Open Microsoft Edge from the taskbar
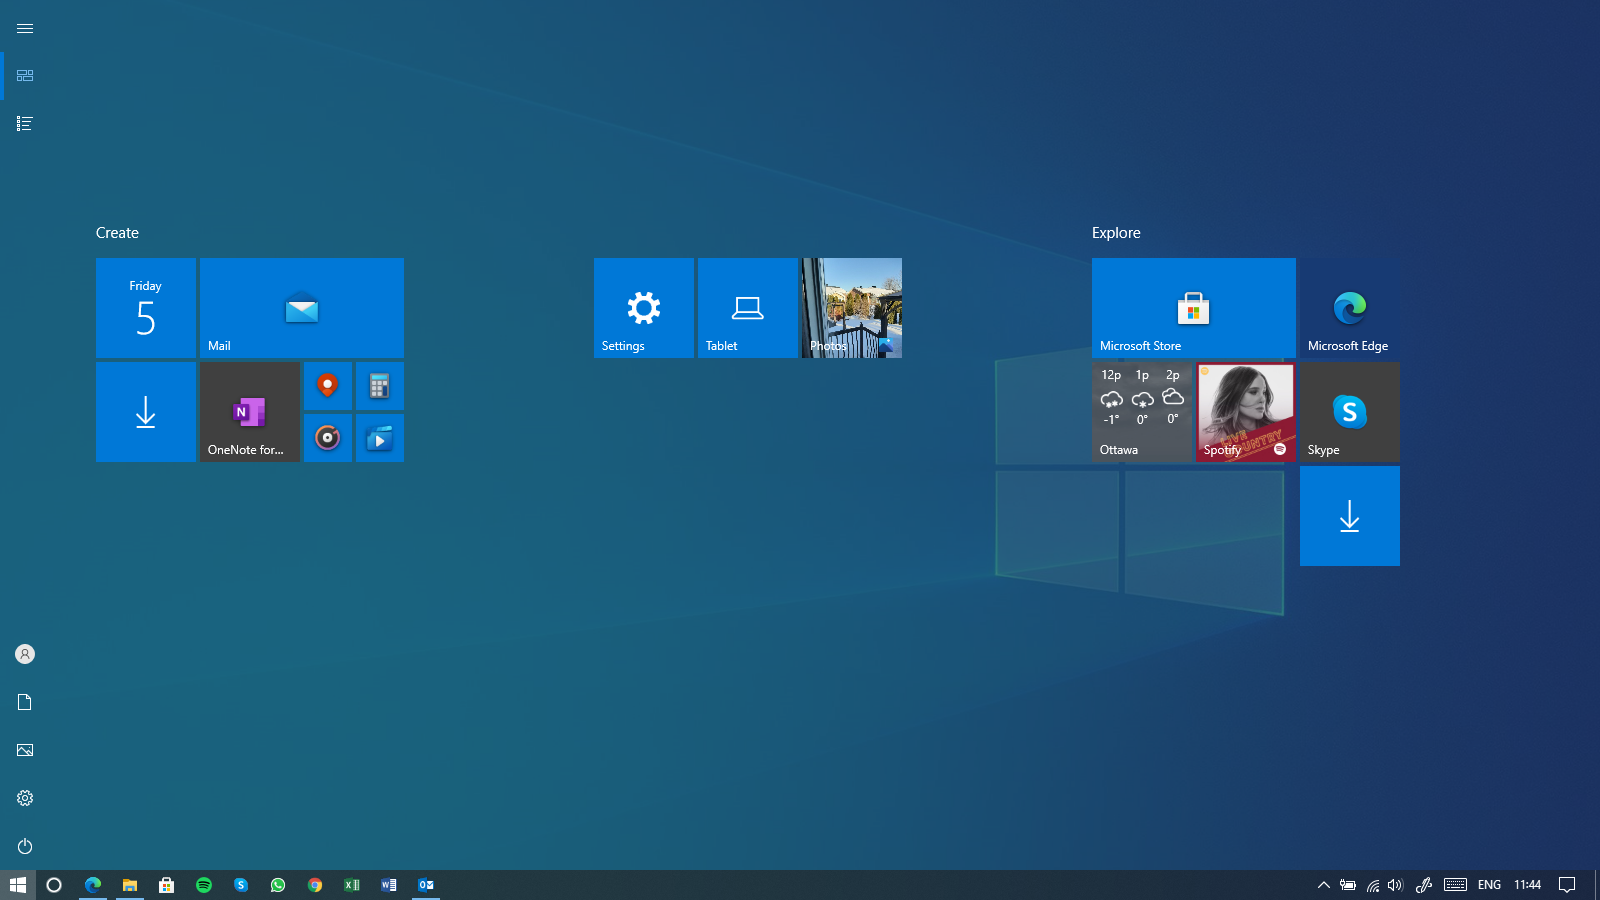Image resolution: width=1600 pixels, height=900 pixels. [x=93, y=885]
